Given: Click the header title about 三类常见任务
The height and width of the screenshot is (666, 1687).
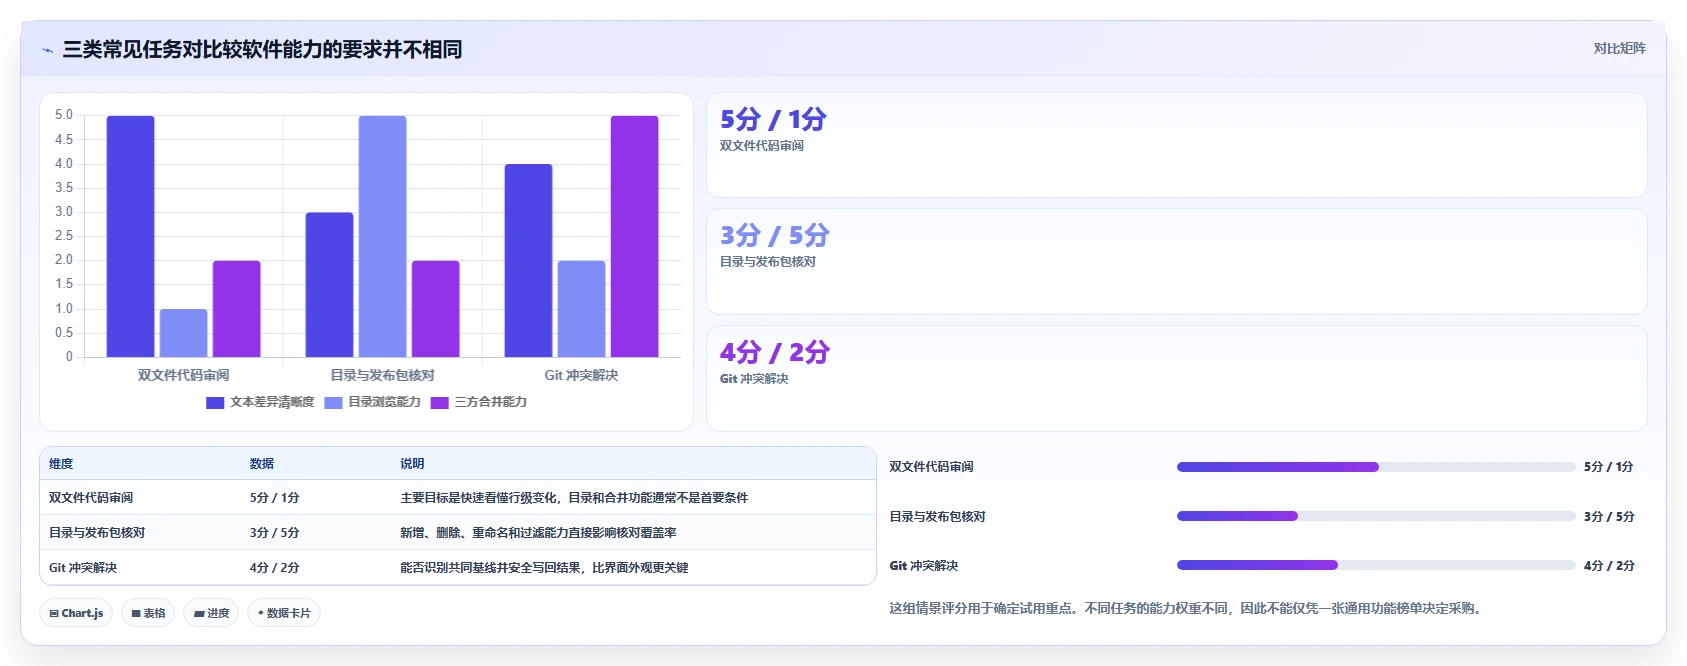Looking at the screenshot, I should point(262,49).
